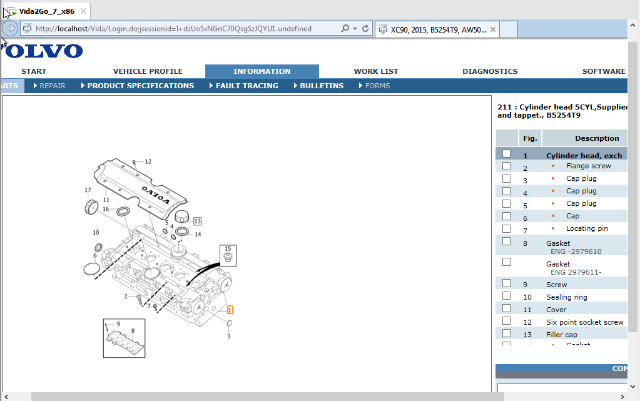Image resolution: width=640 pixels, height=401 pixels.
Task: Open the DIAGNOSTICS tab
Action: (x=490, y=71)
